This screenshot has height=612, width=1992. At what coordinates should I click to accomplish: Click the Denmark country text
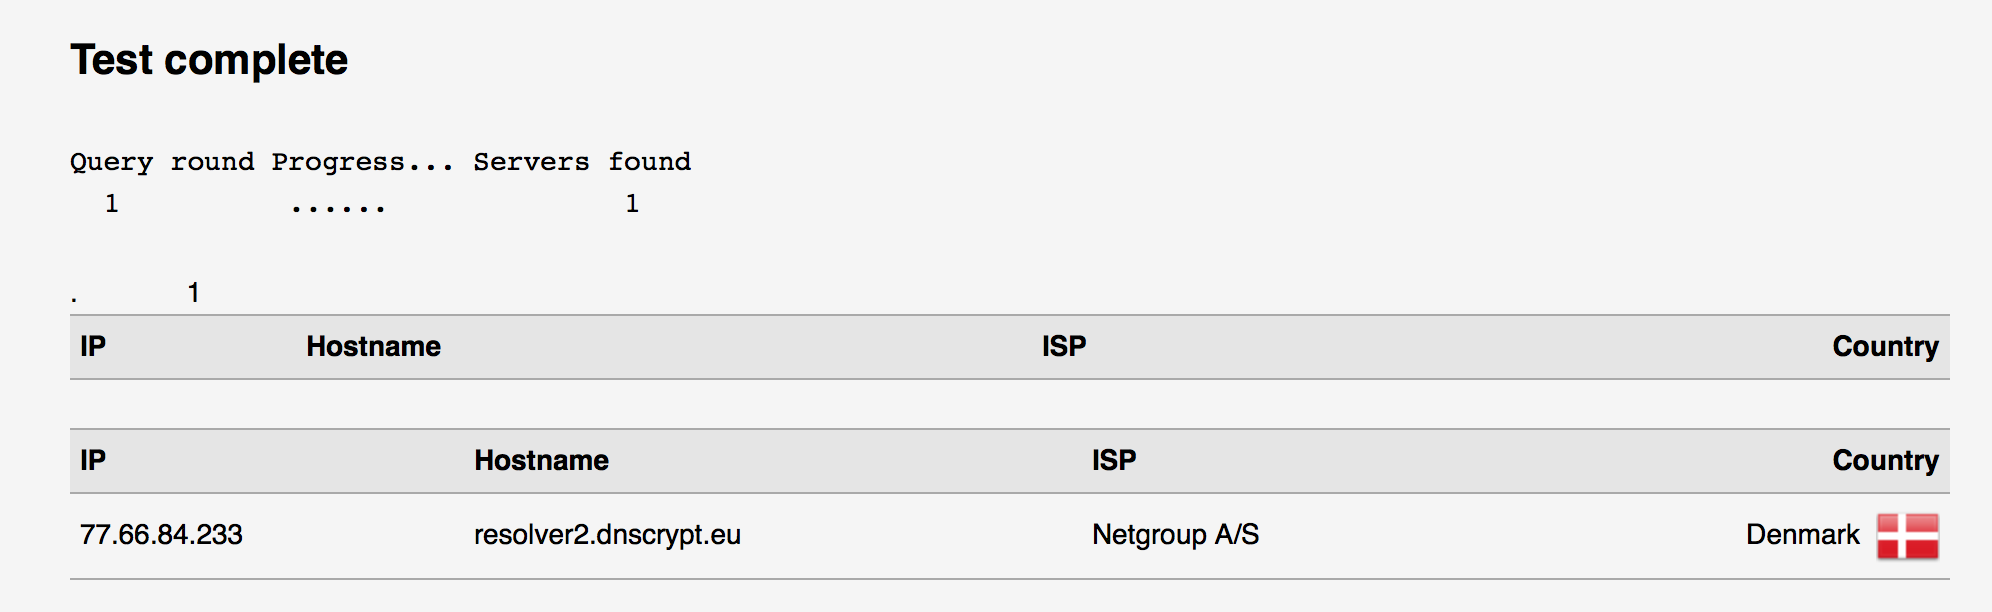pyautogui.click(x=1802, y=535)
